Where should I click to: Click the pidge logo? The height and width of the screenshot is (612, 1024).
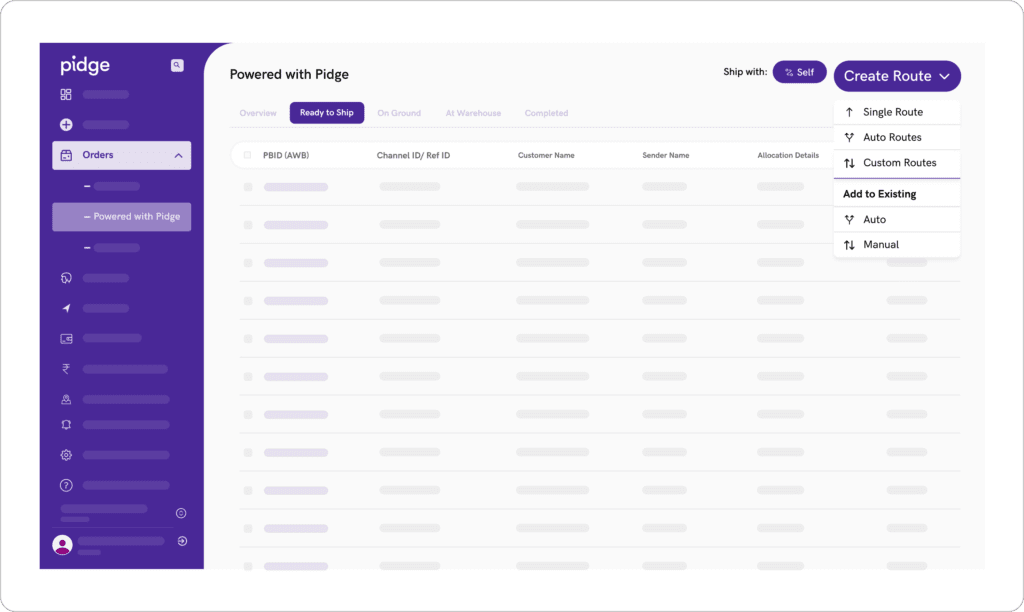point(85,65)
